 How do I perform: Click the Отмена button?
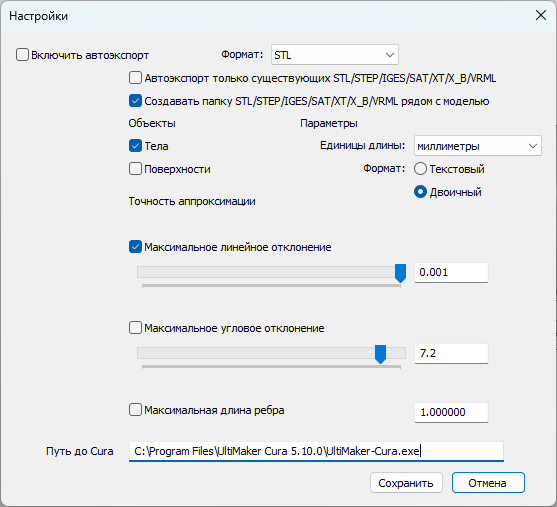tap(488, 483)
